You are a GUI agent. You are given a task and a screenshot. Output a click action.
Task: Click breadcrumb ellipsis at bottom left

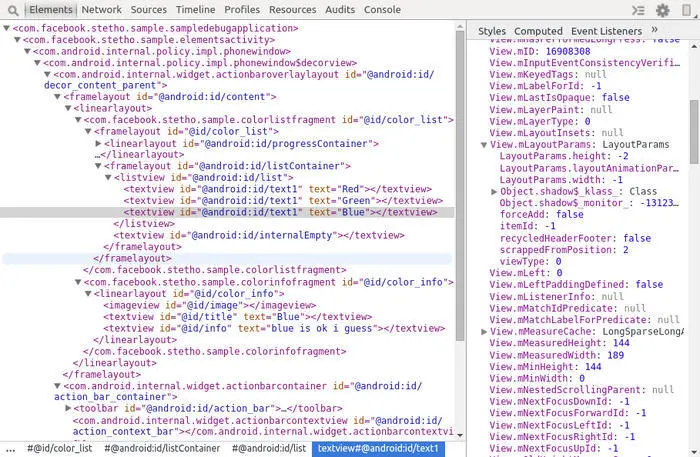[x=10, y=449]
